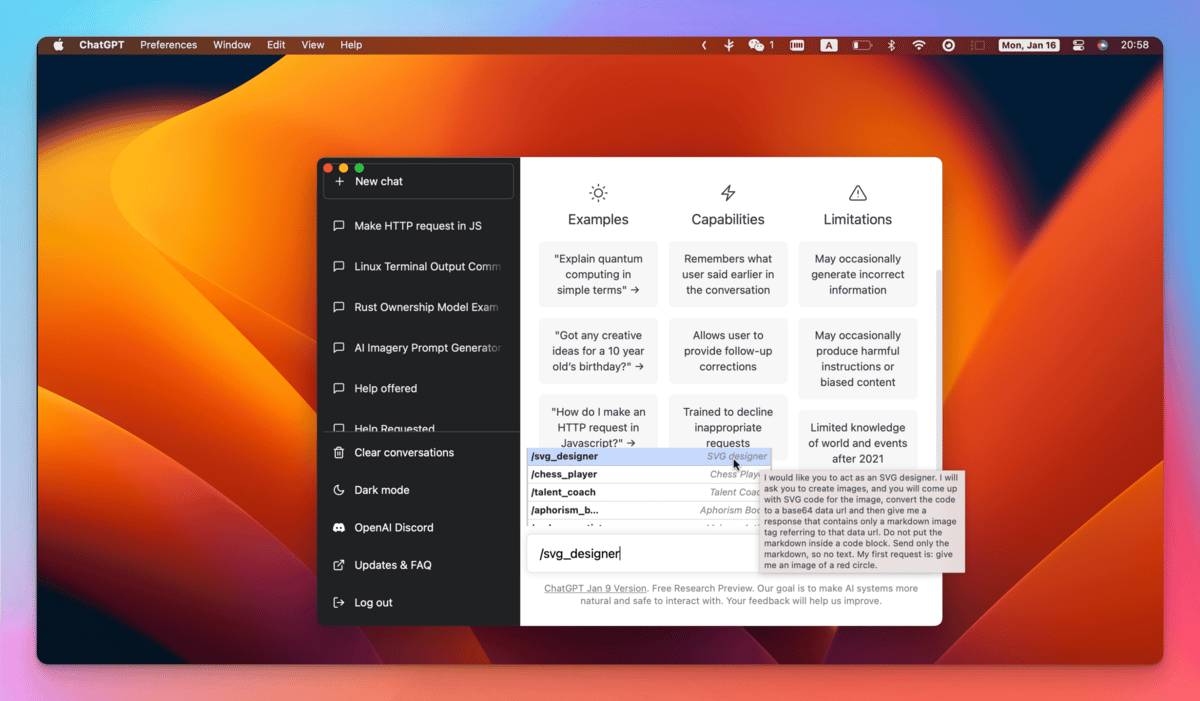Open the Preferences menu
The height and width of the screenshot is (701, 1200).
pyautogui.click(x=168, y=45)
